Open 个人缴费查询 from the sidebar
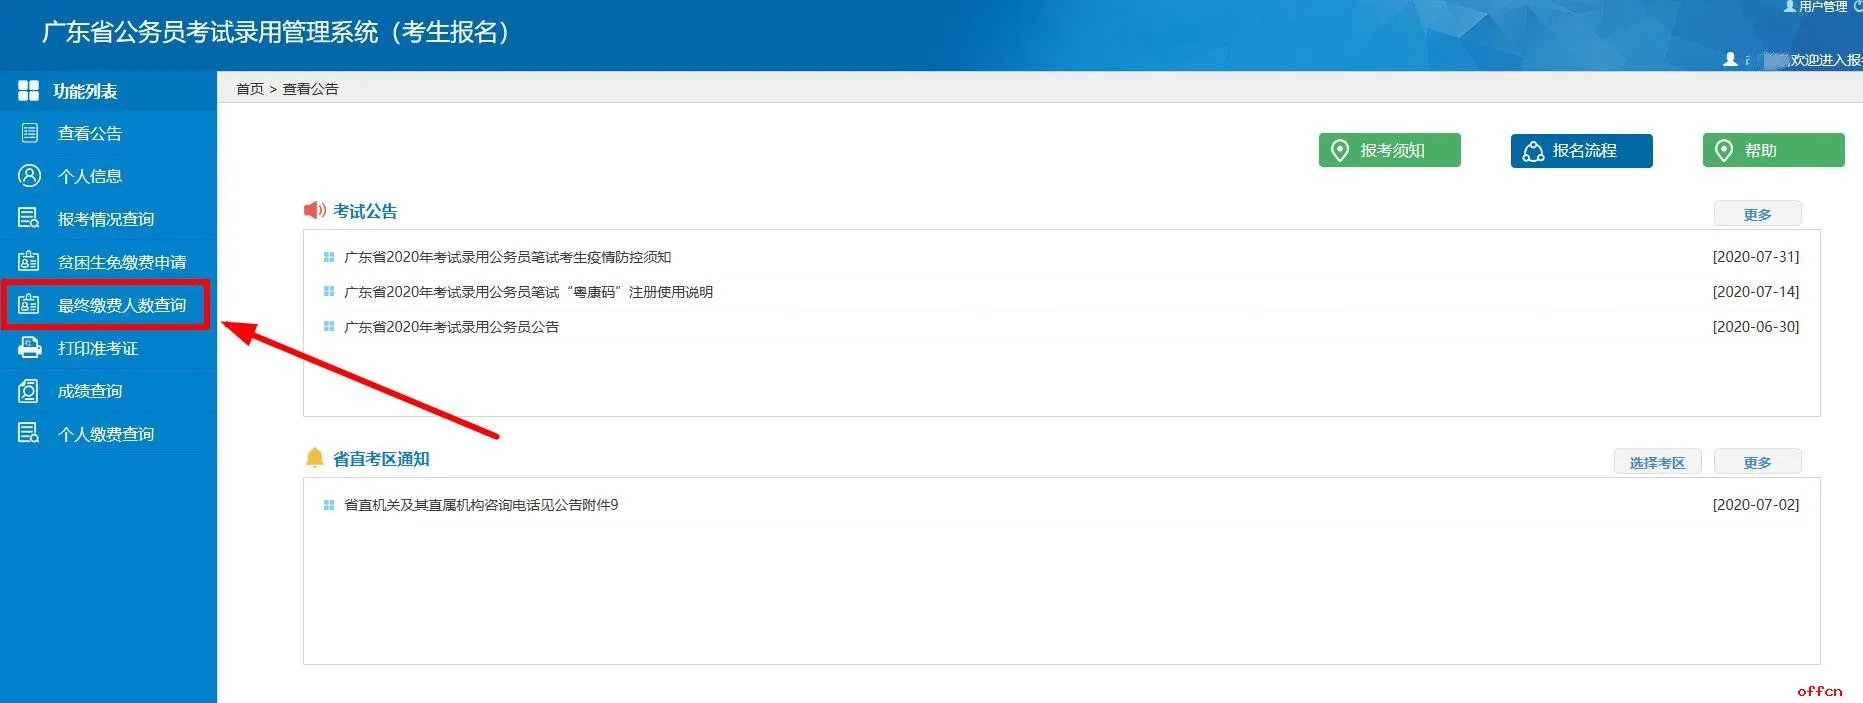This screenshot has width=1863, height=703. coord(108,434)
